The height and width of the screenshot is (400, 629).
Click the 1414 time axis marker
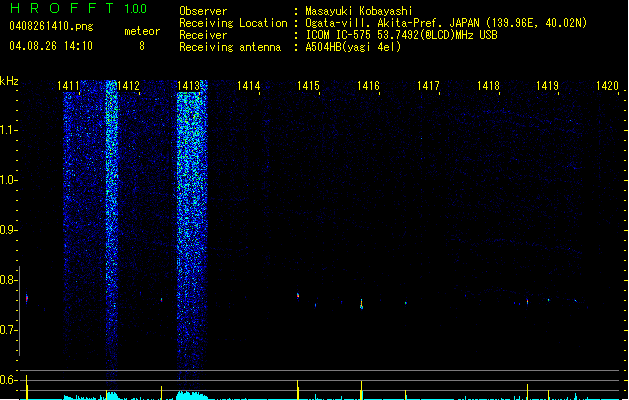pos(248,86)
